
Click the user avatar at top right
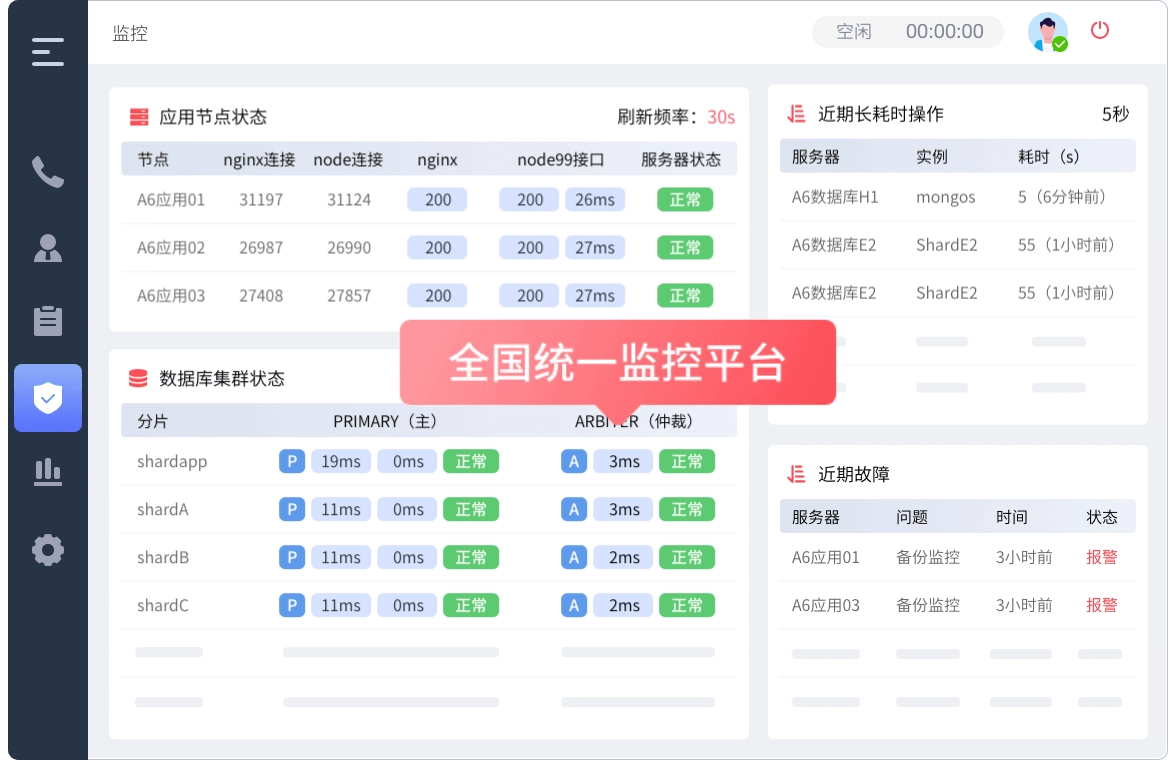(x=1047, y=32)
